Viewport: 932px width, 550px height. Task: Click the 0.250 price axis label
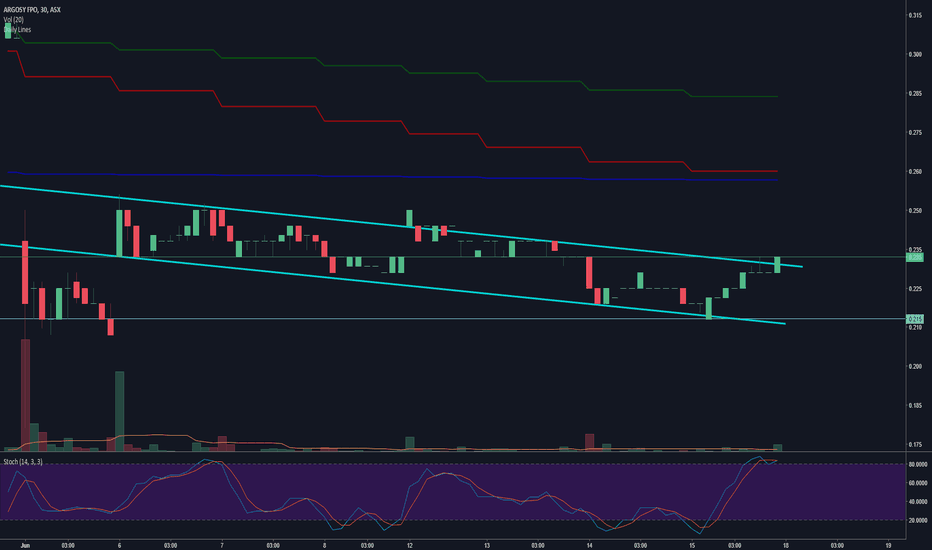915,210
